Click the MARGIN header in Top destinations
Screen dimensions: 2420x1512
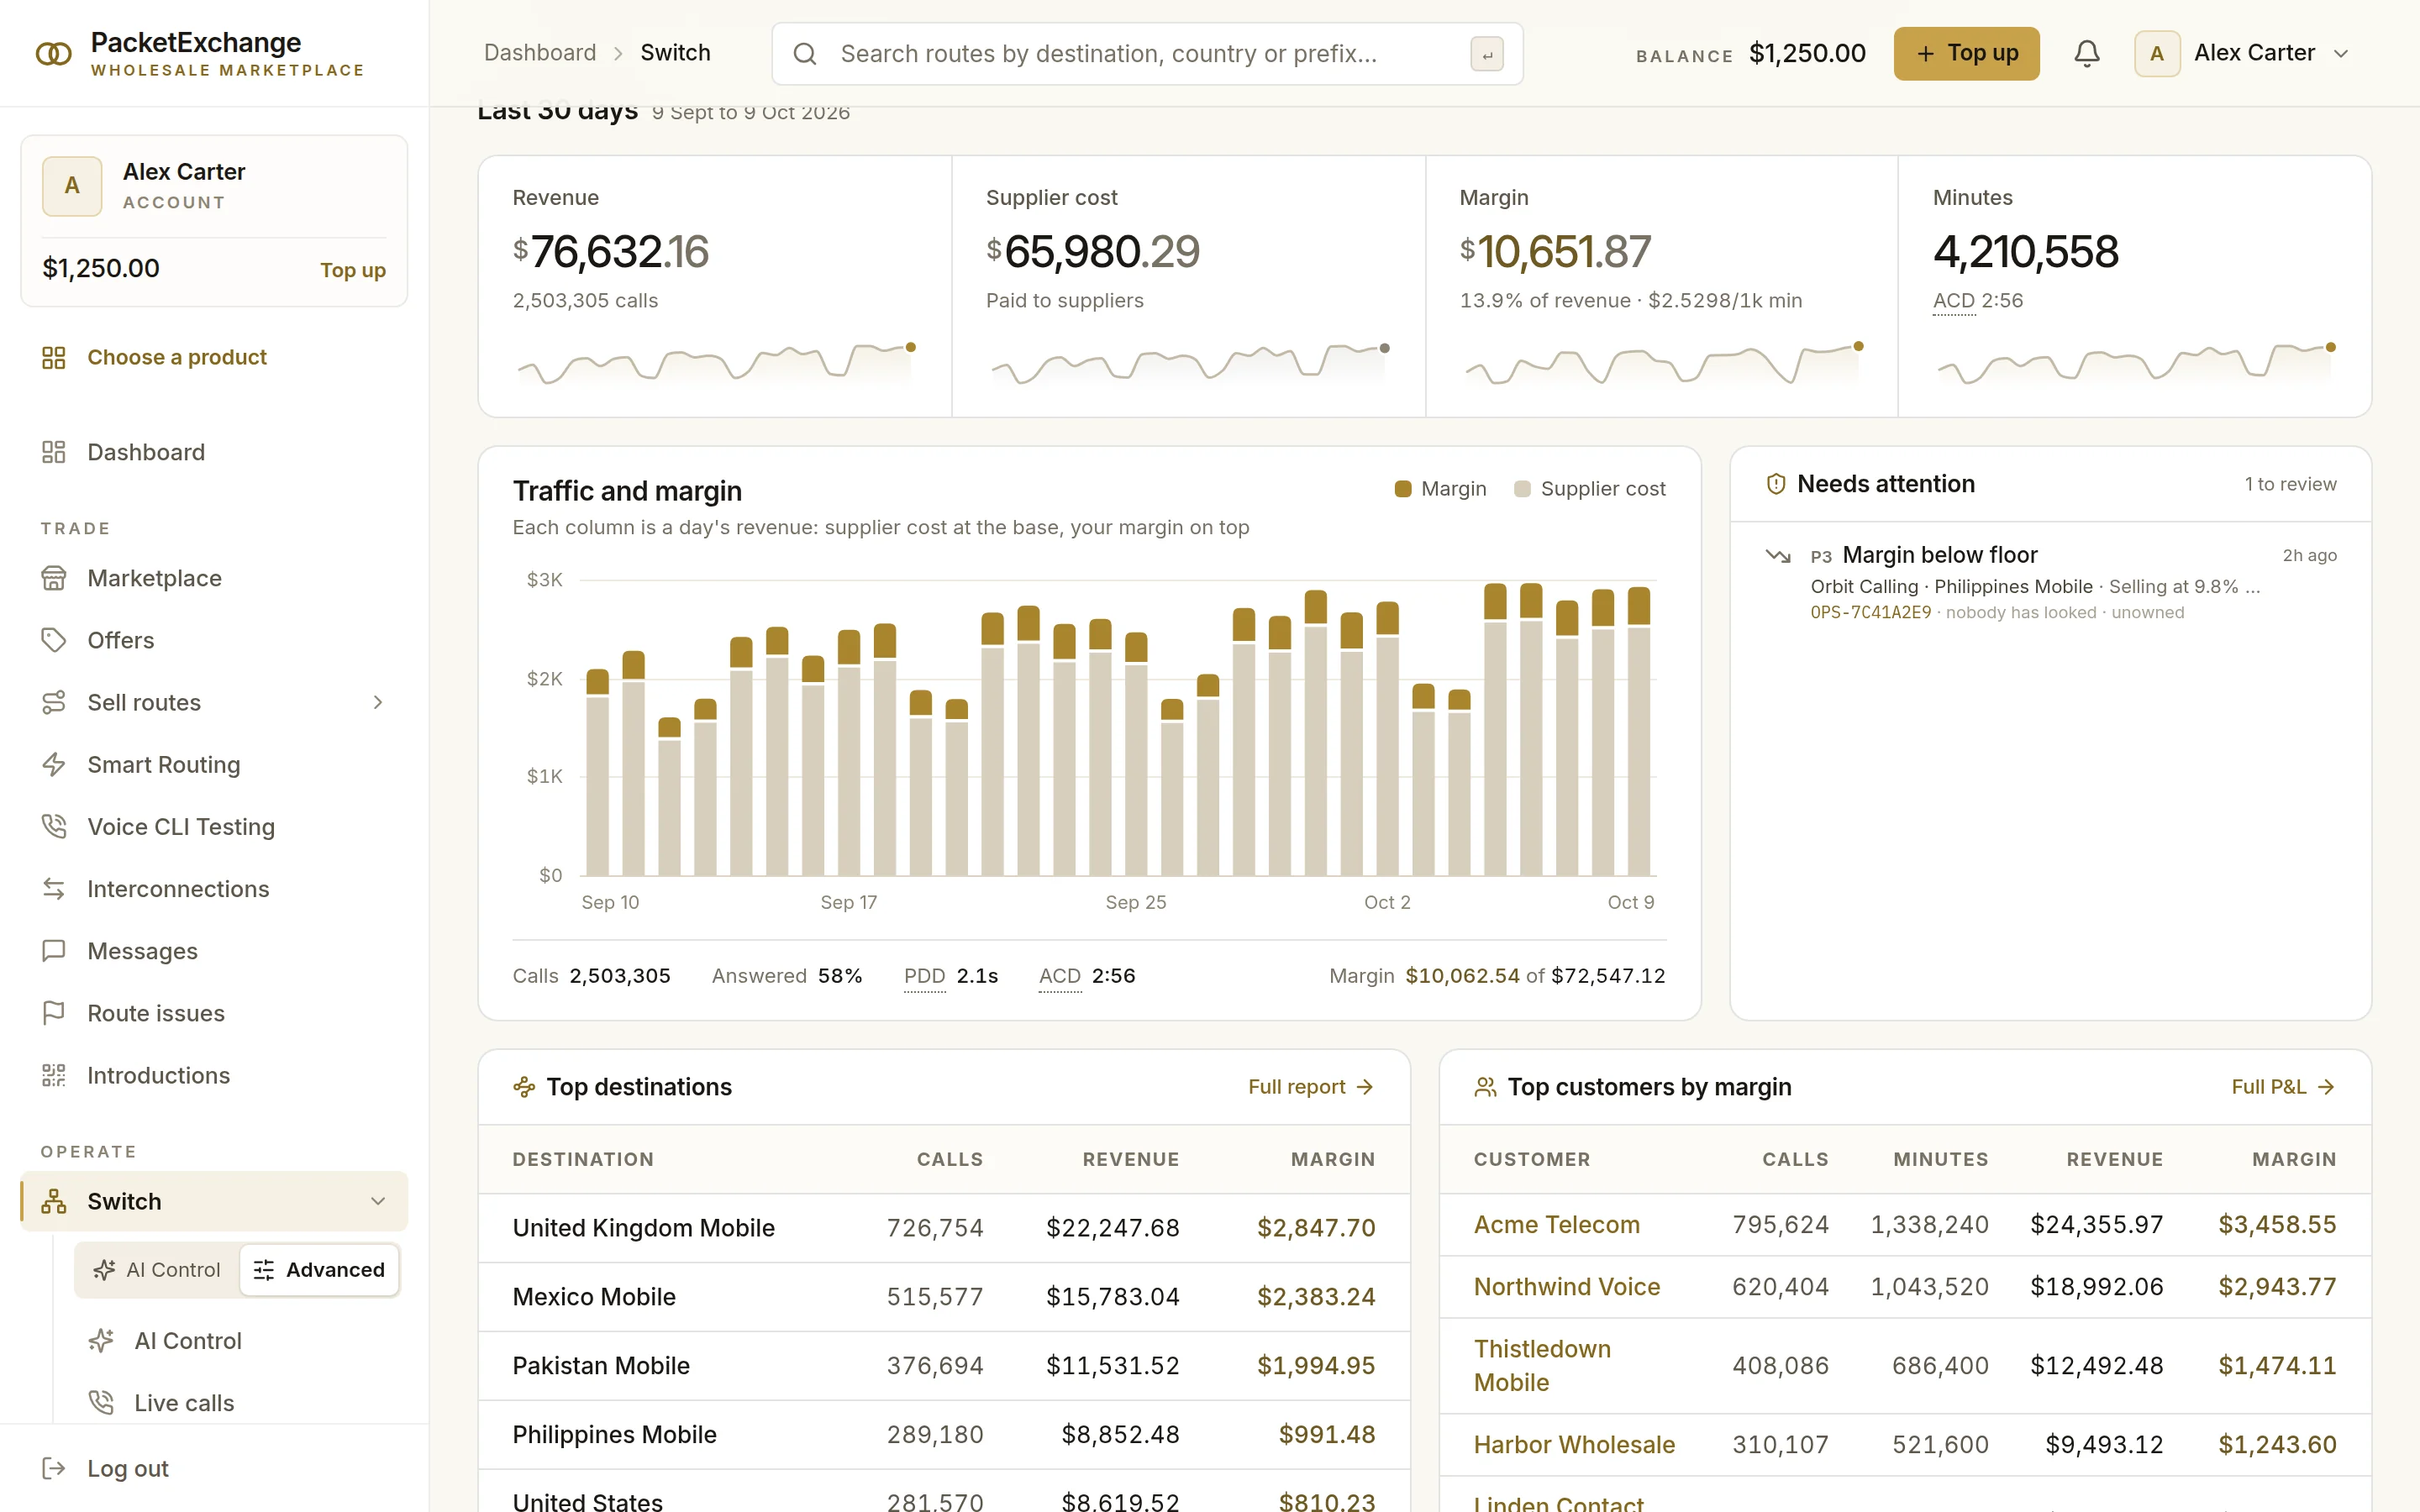pos(1333,1159)
